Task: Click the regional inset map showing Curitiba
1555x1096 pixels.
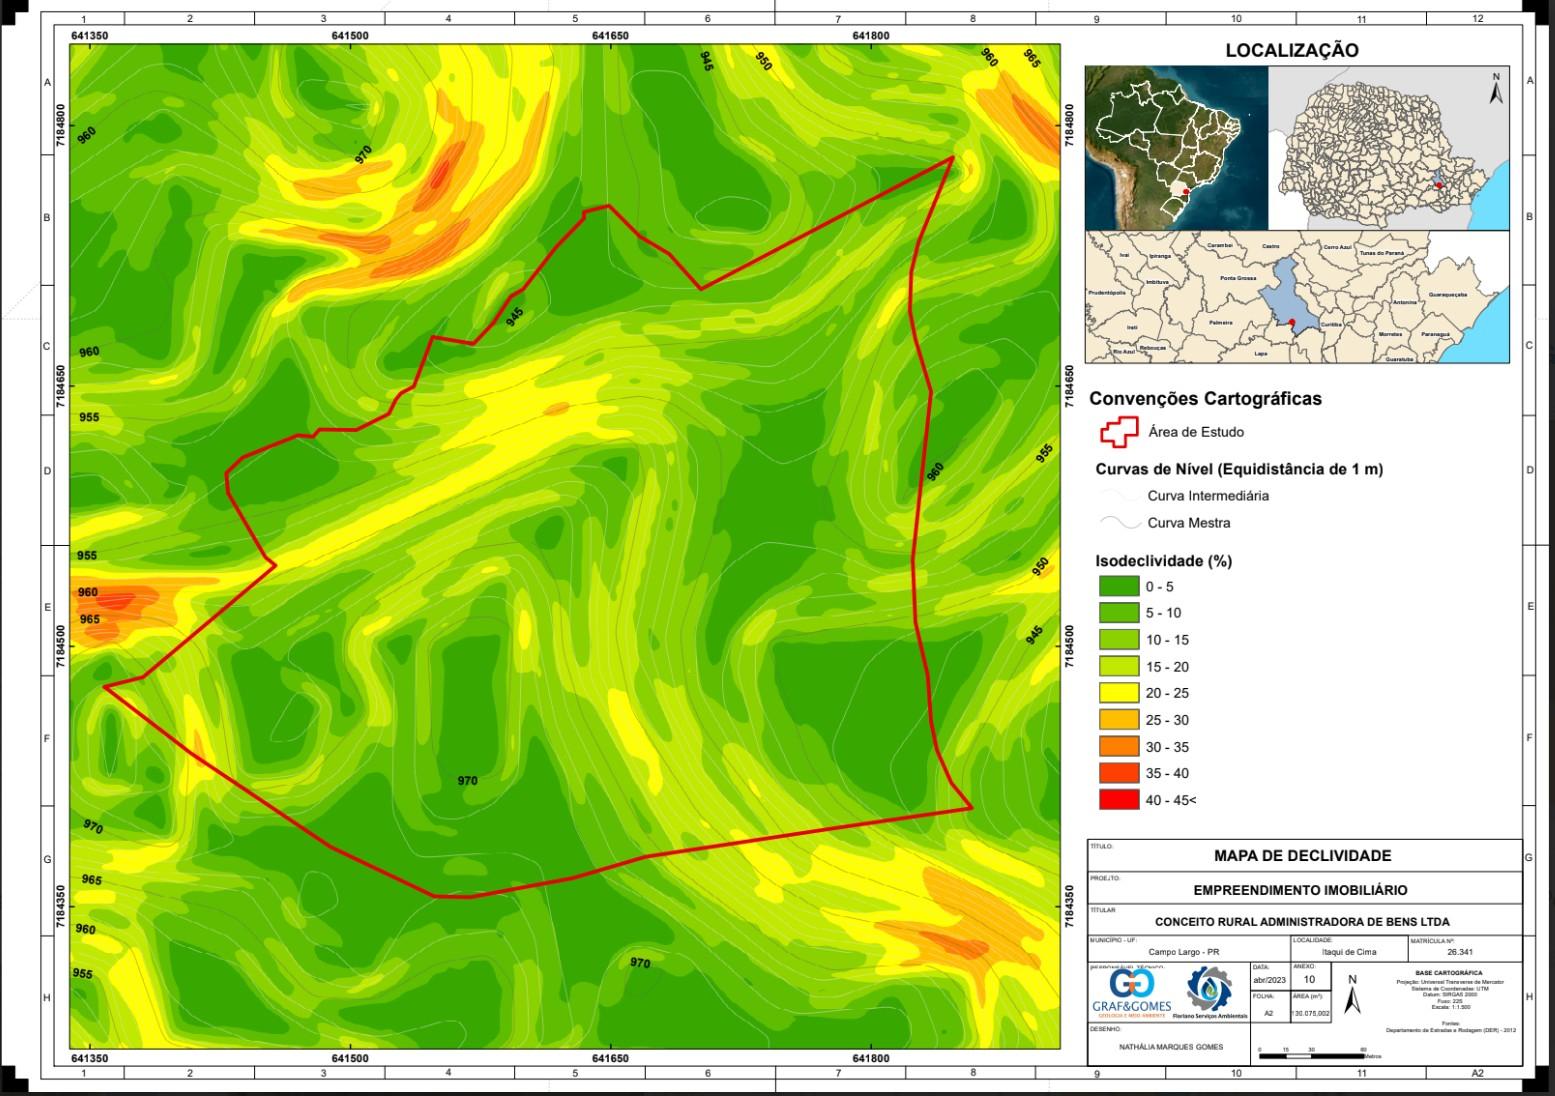Action: pyautogui.click(x=1297, y=297)
